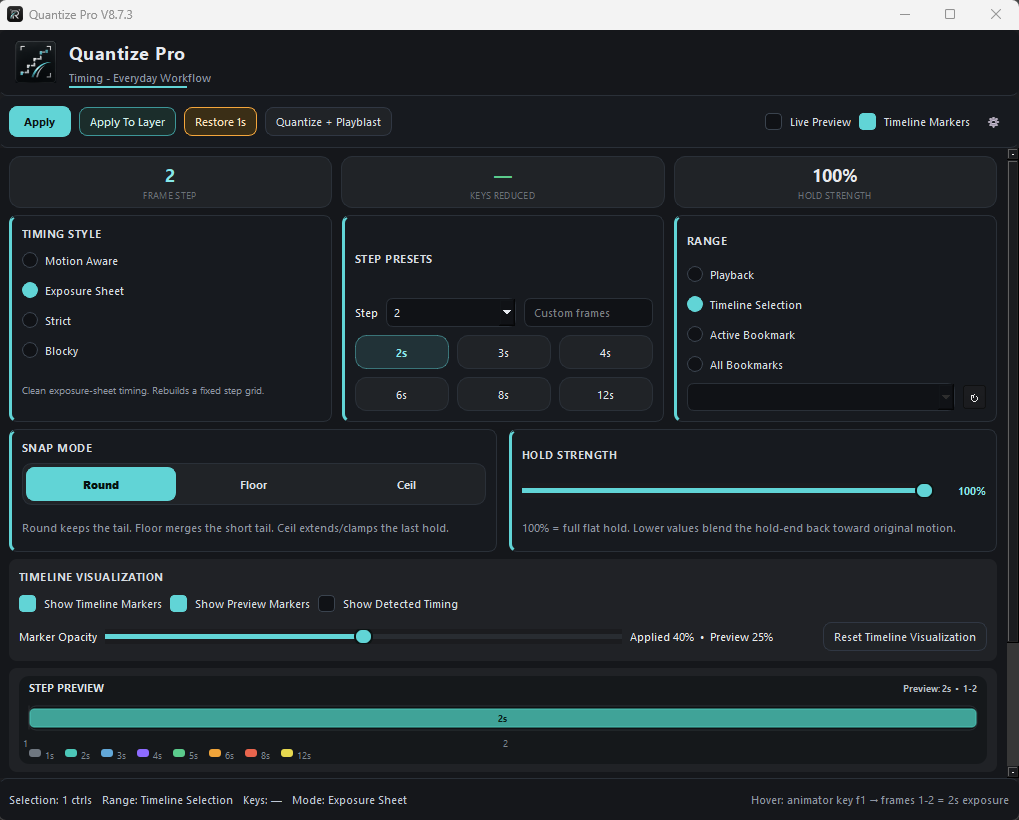1019x820 pixels.
Task: Set range to Timeline Selection
Action: pos(695,304)
